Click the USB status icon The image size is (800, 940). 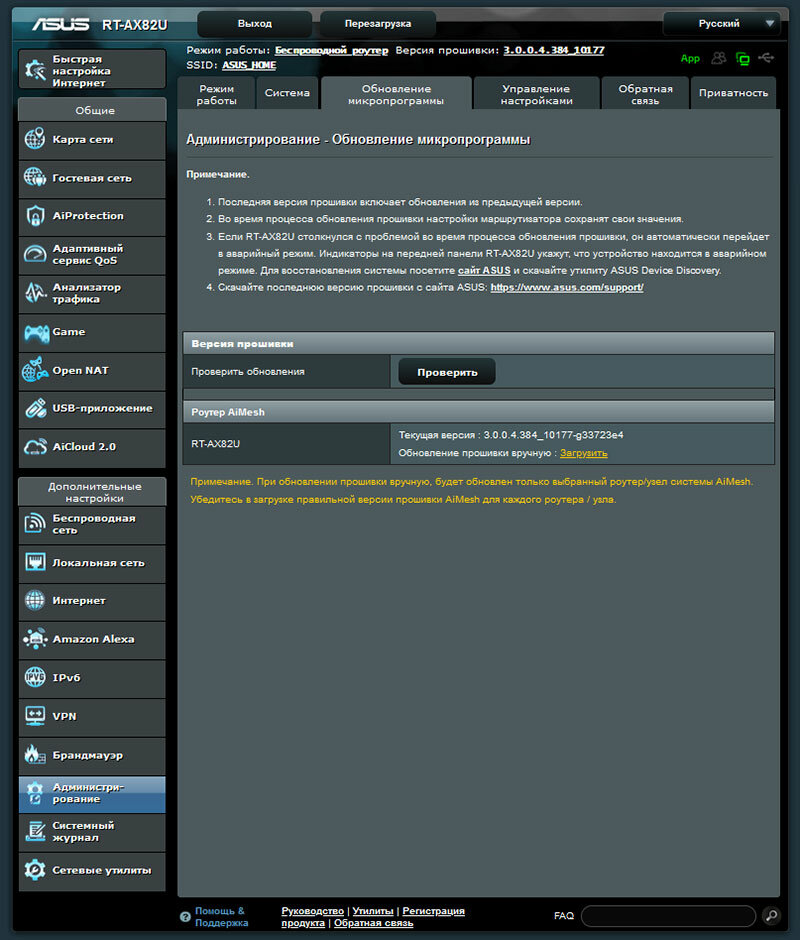pos(766,58)
